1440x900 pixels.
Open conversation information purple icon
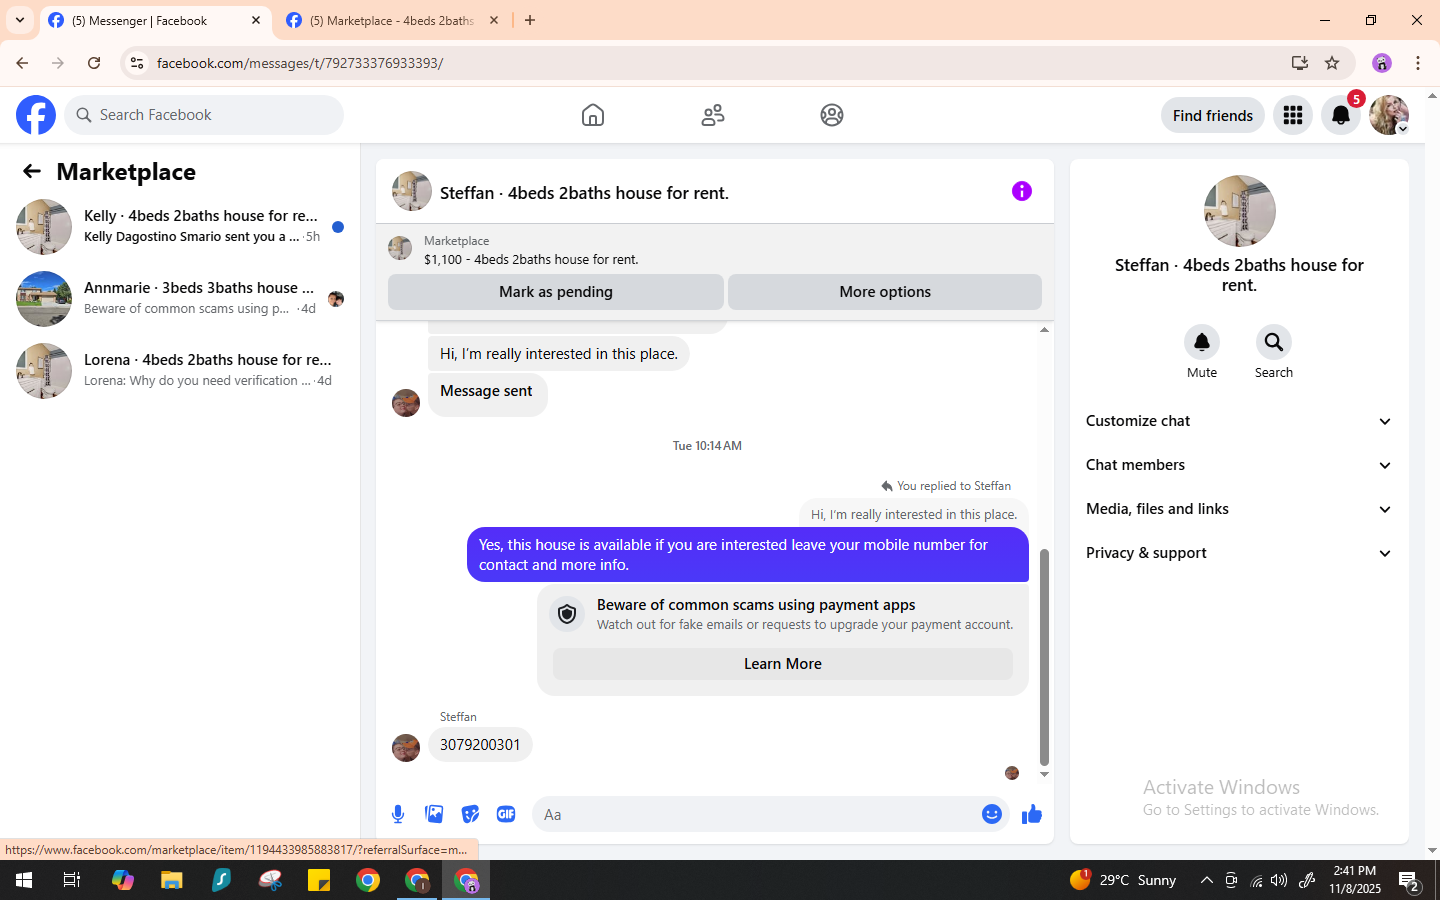(x=1022, y=191)
